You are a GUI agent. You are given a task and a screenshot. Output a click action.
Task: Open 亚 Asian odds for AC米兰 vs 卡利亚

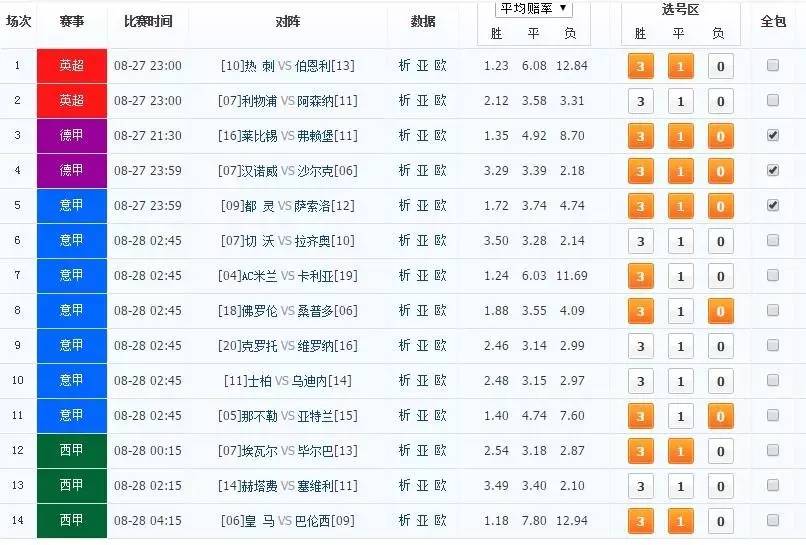tap(423, 275)
